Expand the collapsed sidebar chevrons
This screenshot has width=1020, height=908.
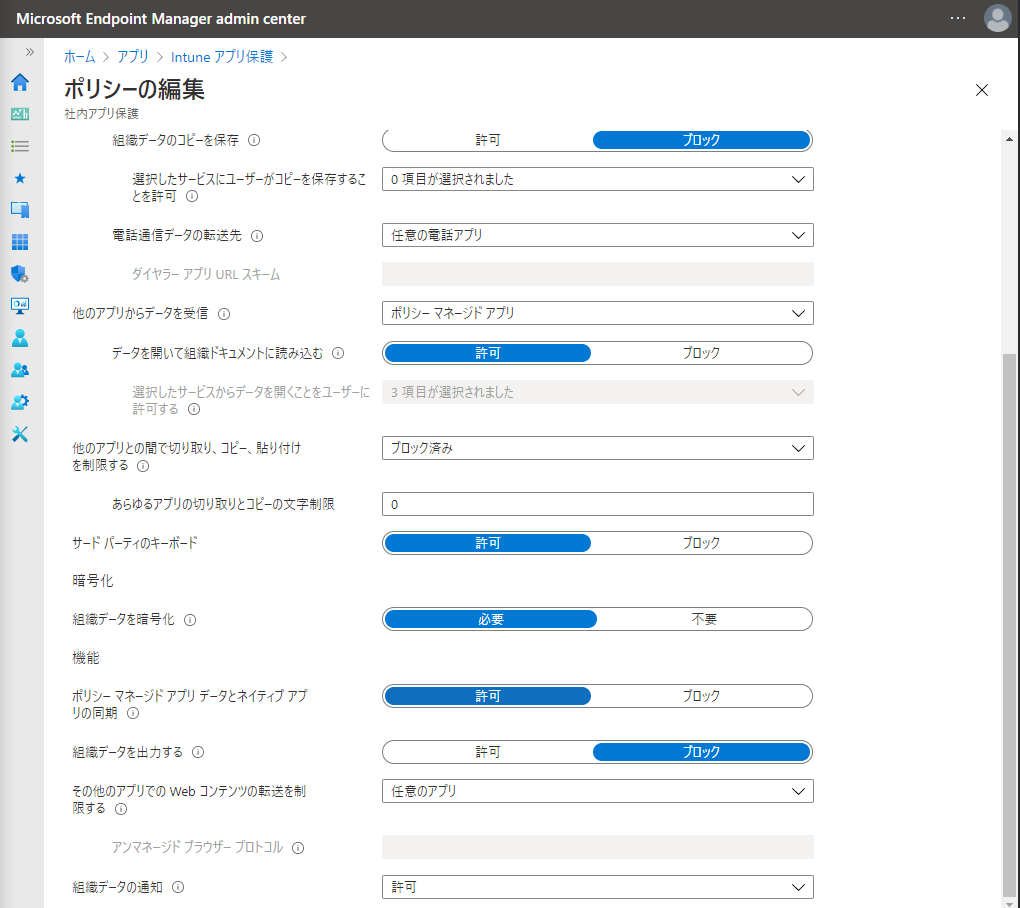pos(29,52)
